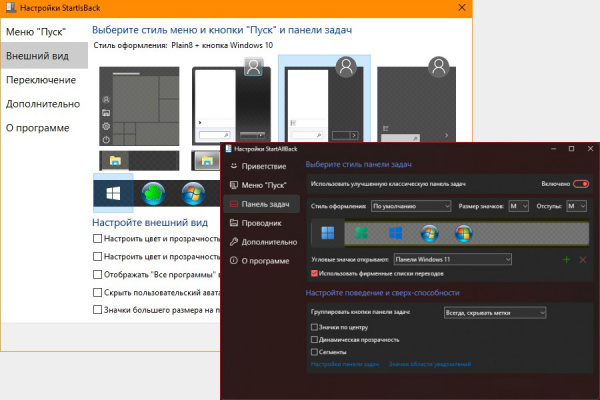Open Значки области уведомлений link
Screen dimensions: 600x400
click(430, 364)
